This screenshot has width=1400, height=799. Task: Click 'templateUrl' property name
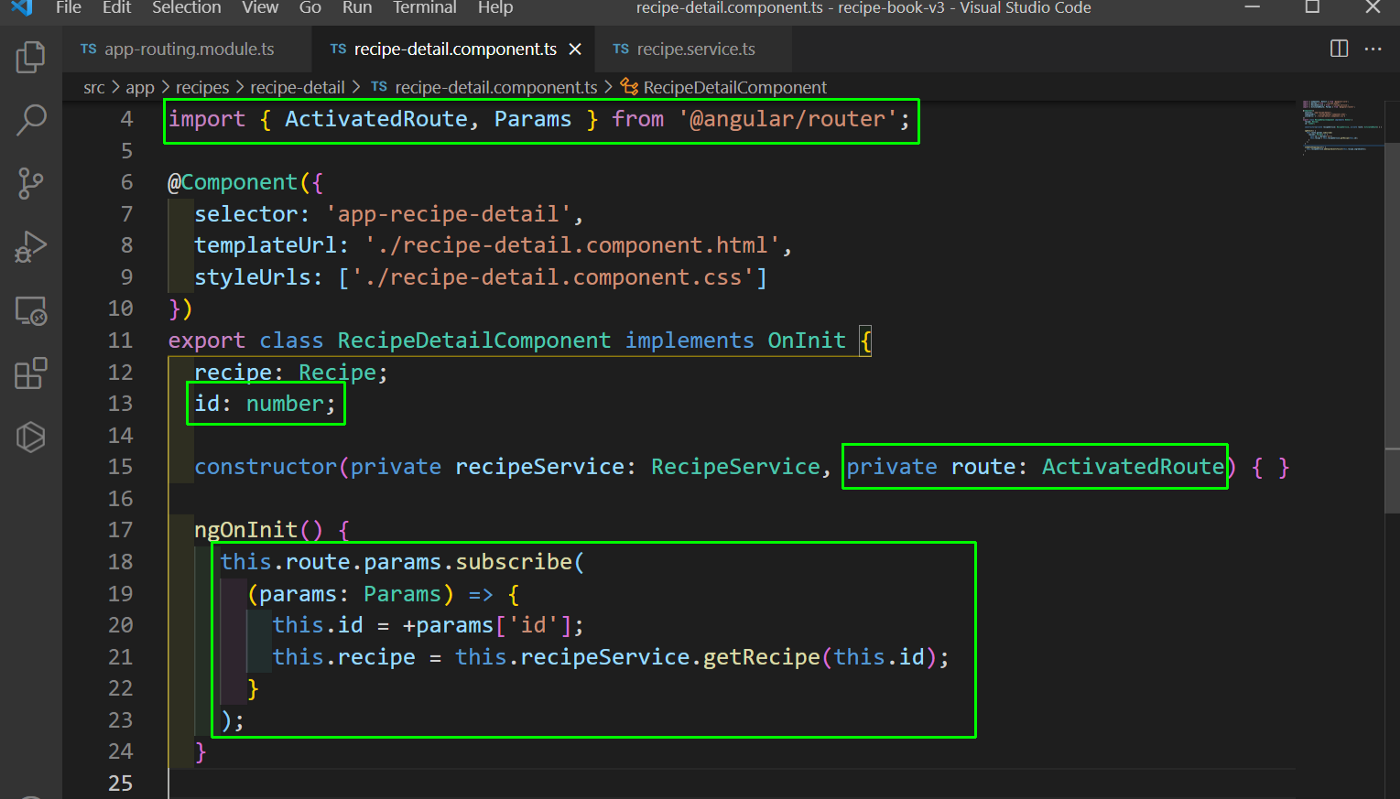265,245
